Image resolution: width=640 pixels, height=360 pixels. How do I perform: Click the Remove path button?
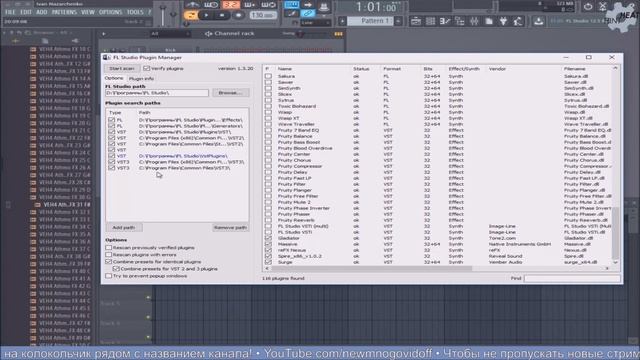[x=231, y=228]
